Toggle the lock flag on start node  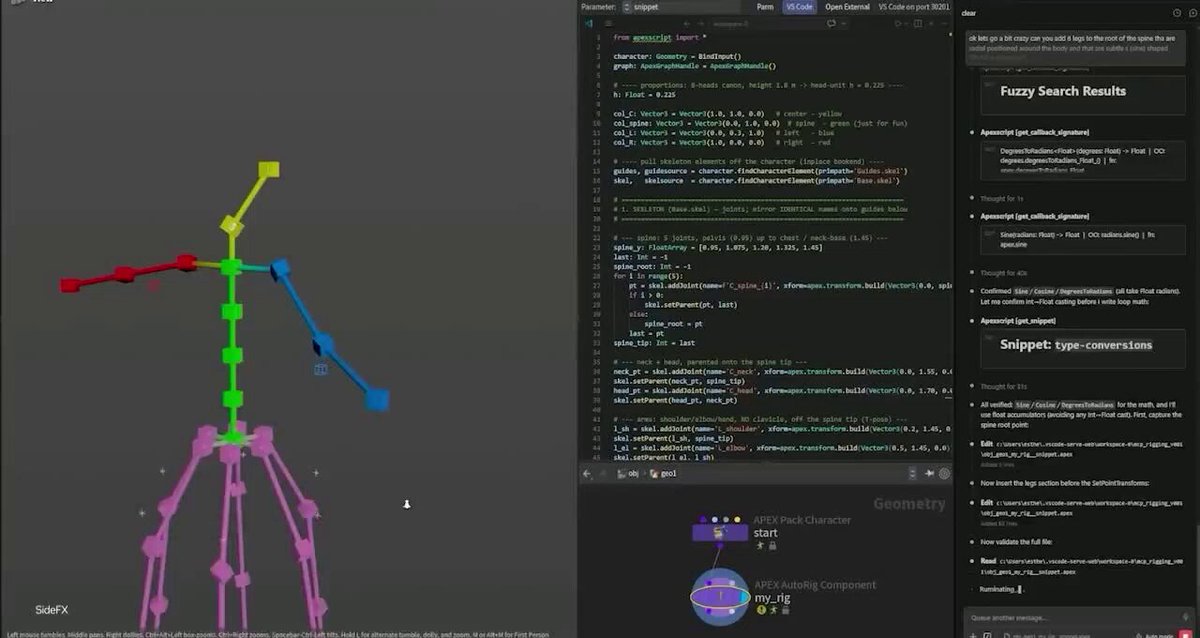772,546
